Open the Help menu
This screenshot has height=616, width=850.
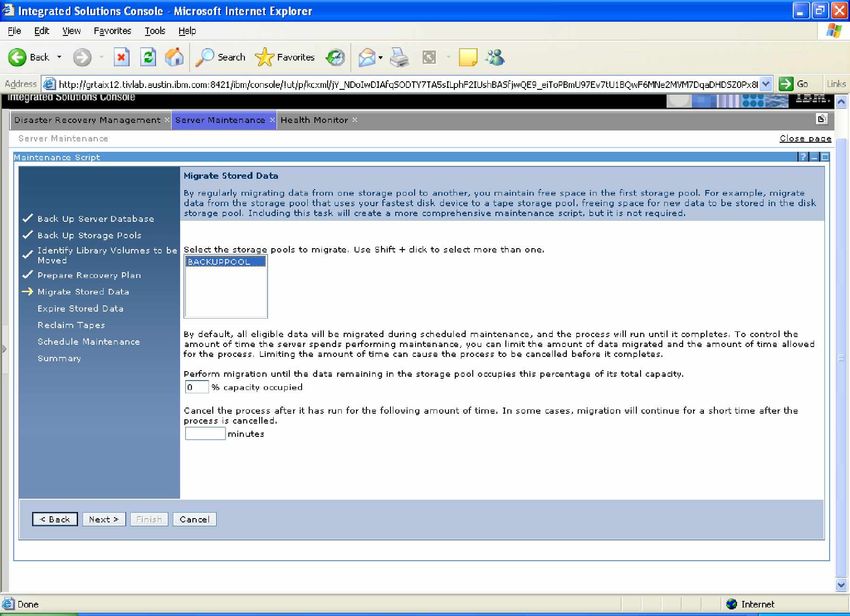[187, 31]
